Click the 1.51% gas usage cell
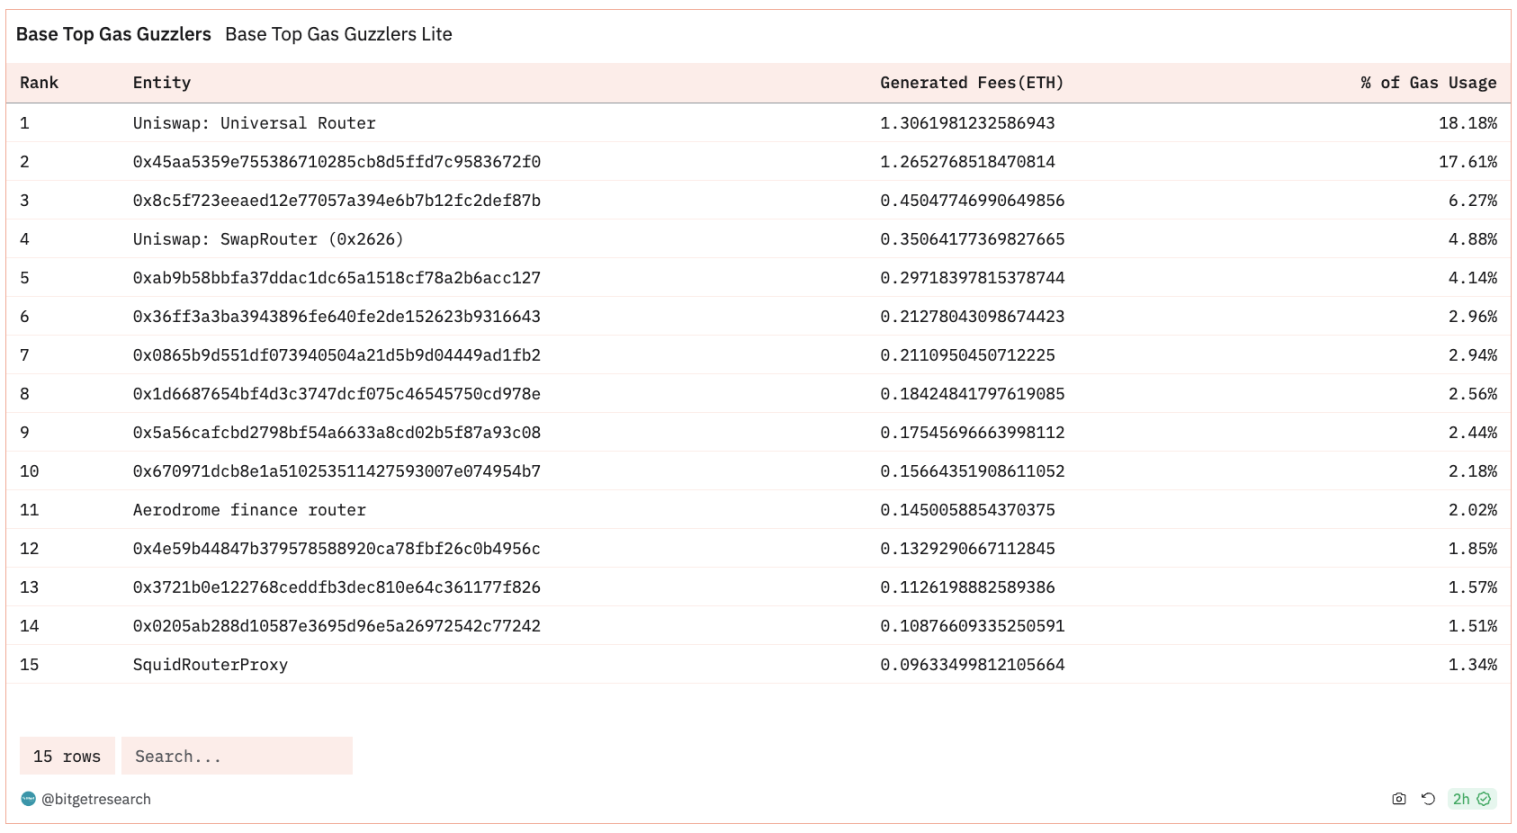 point(1472,626)
